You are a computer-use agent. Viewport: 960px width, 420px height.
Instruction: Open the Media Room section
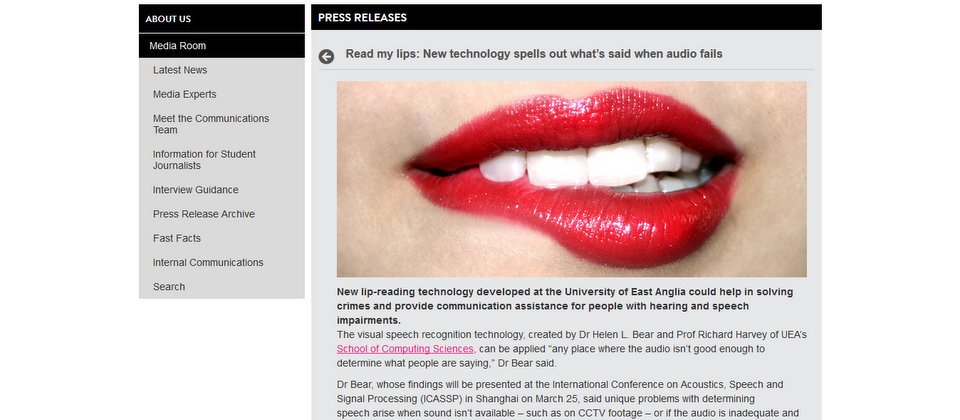coord(222,46)
